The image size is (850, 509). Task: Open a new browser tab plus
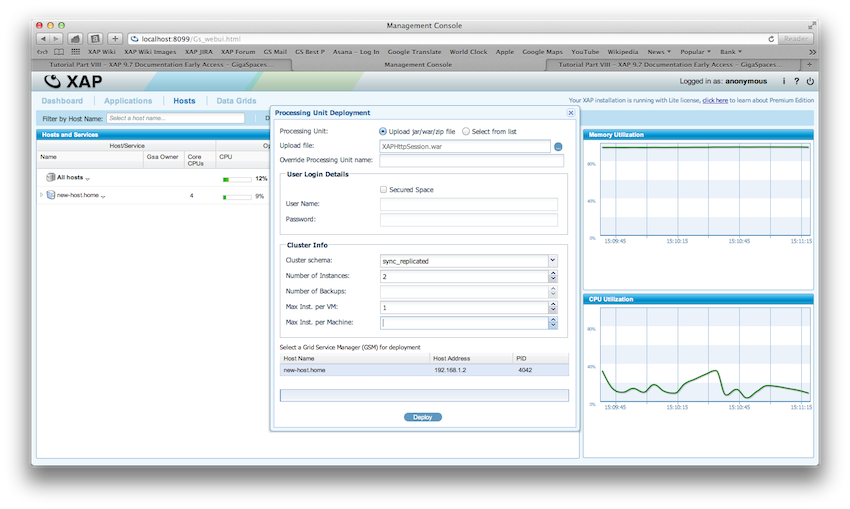tap(809, 65)
